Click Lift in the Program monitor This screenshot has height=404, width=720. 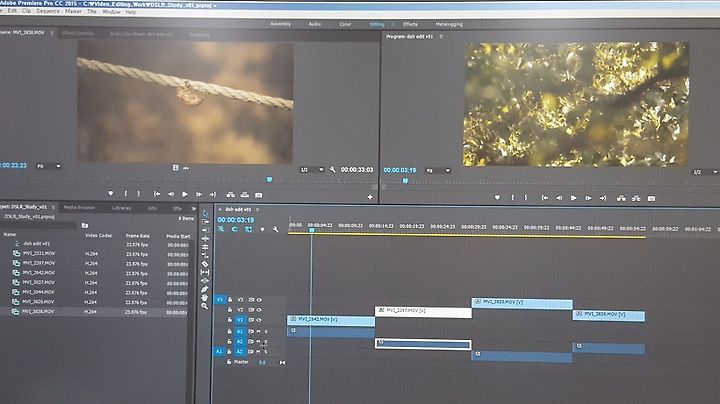(621, 198)
